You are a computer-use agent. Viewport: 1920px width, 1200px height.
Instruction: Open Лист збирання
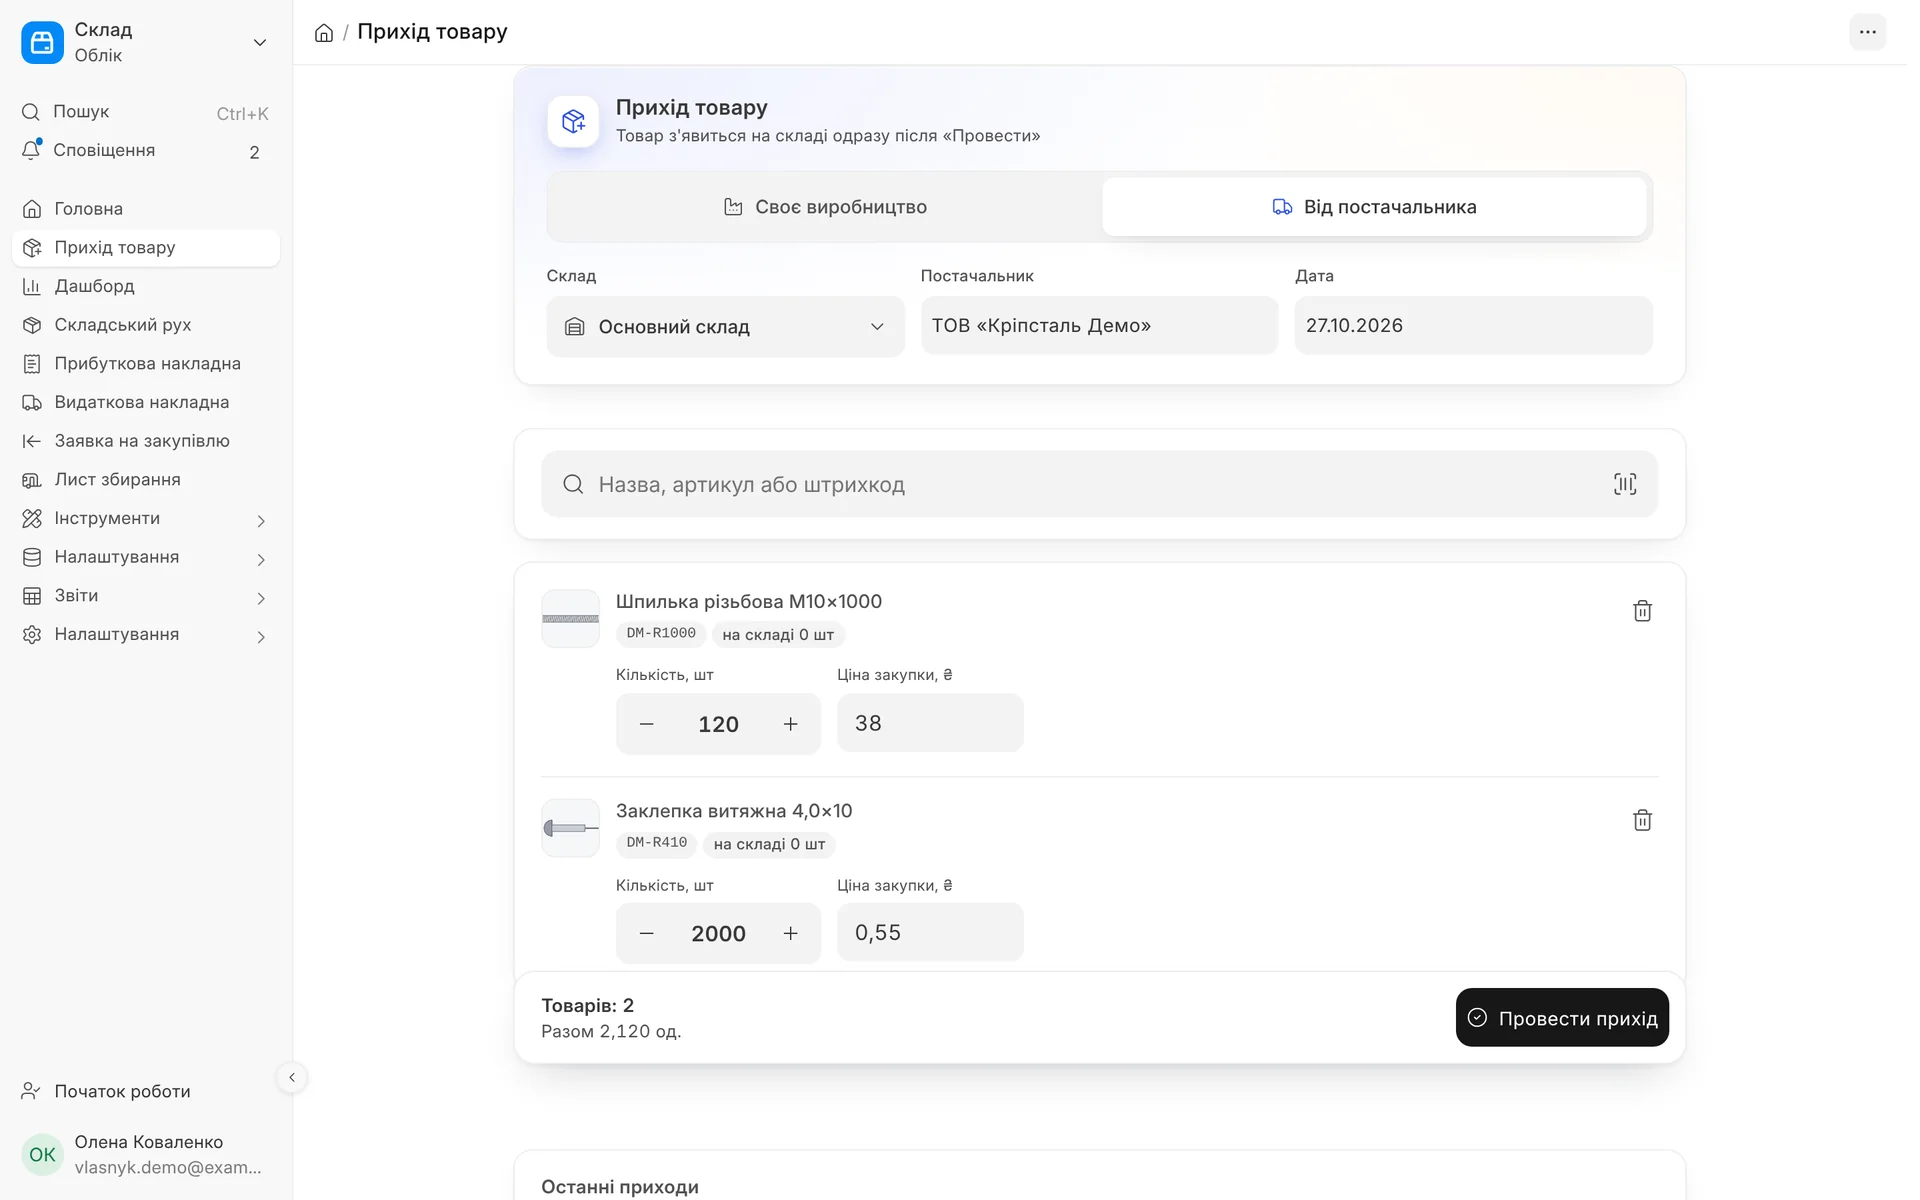[146, 480]
